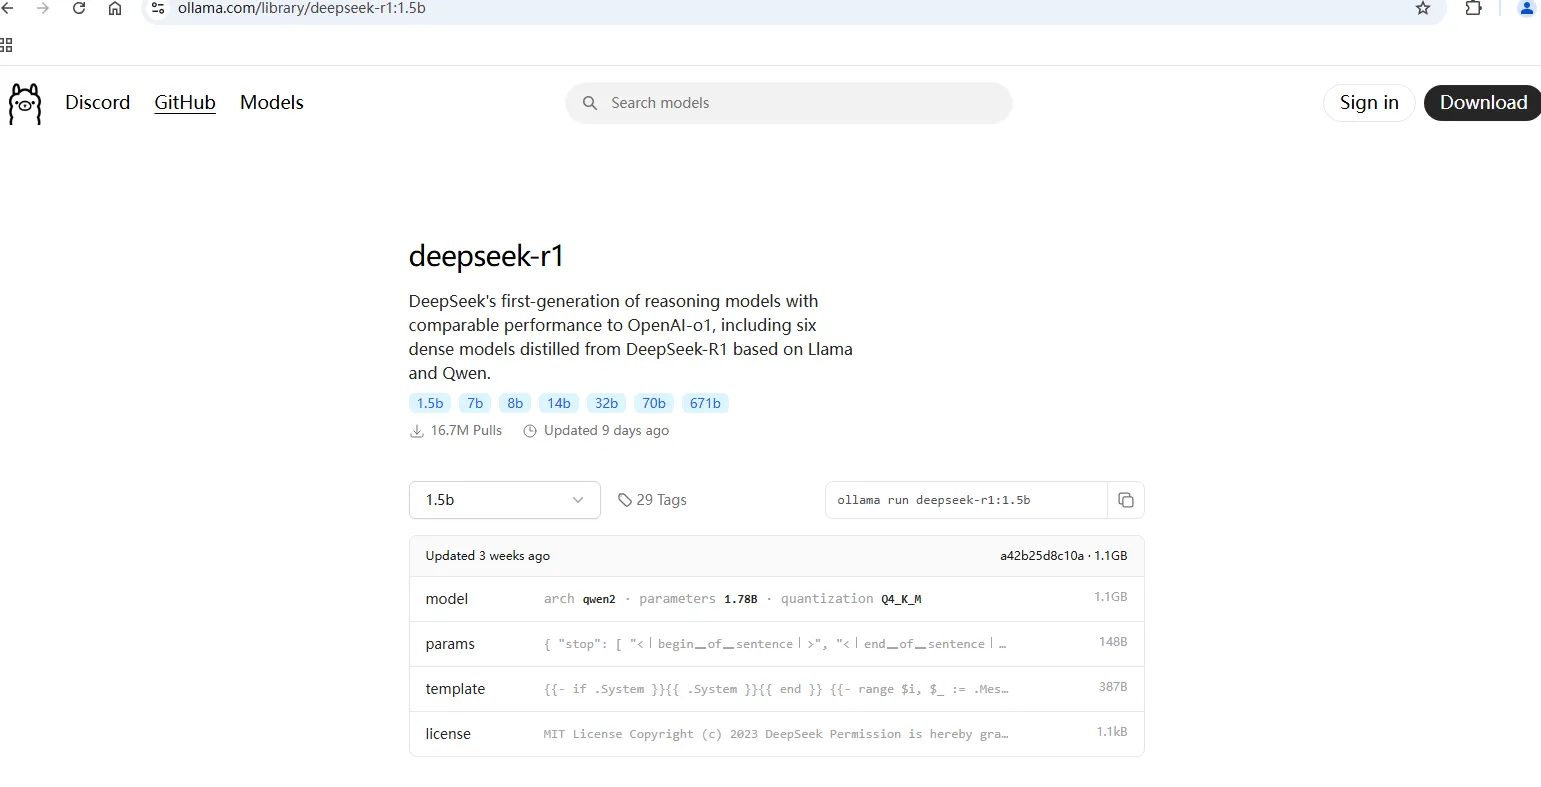
Task: Select the 32b size tag
Action: pyautogui.click(x=607, y=403)
